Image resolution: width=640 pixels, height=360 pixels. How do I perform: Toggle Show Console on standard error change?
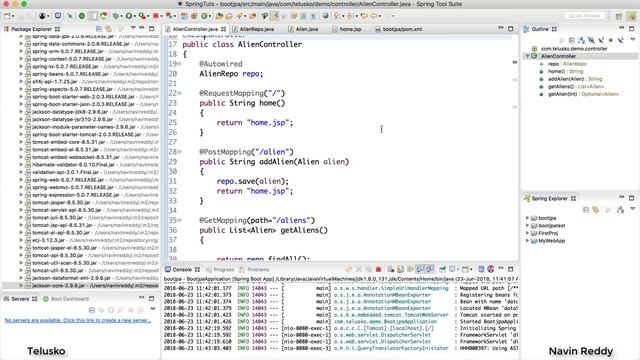tap(430, 269)
